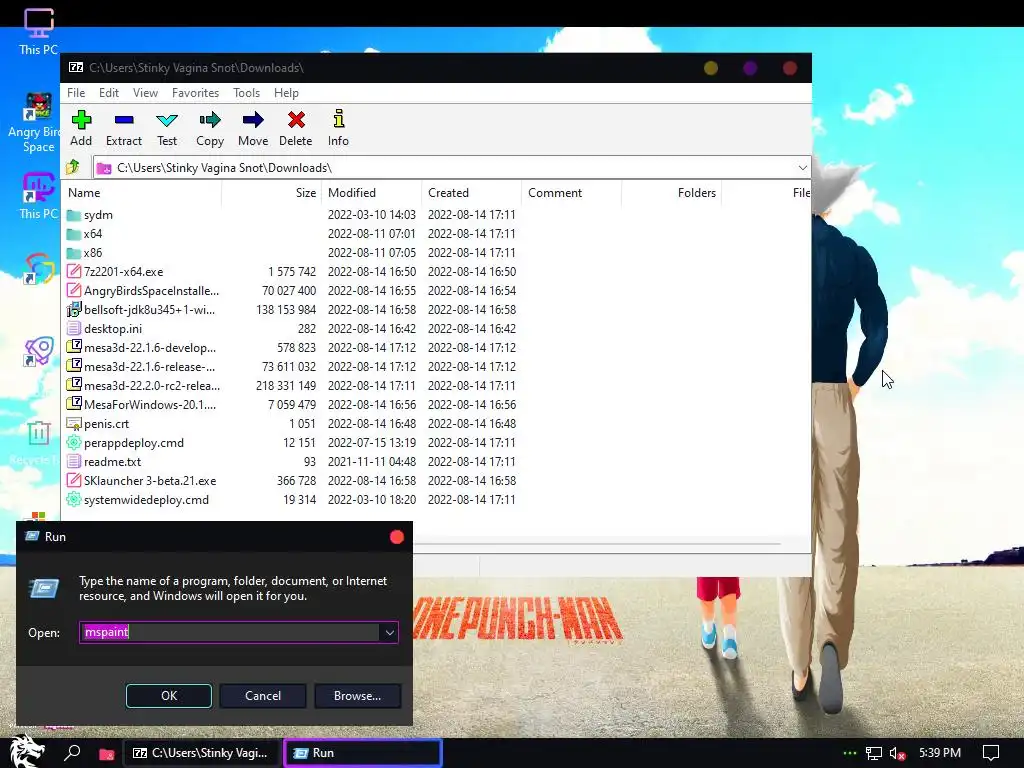Select the Move toolbar icon
Viewport: 1024px width, 768px height.
(x=253, y=128)
